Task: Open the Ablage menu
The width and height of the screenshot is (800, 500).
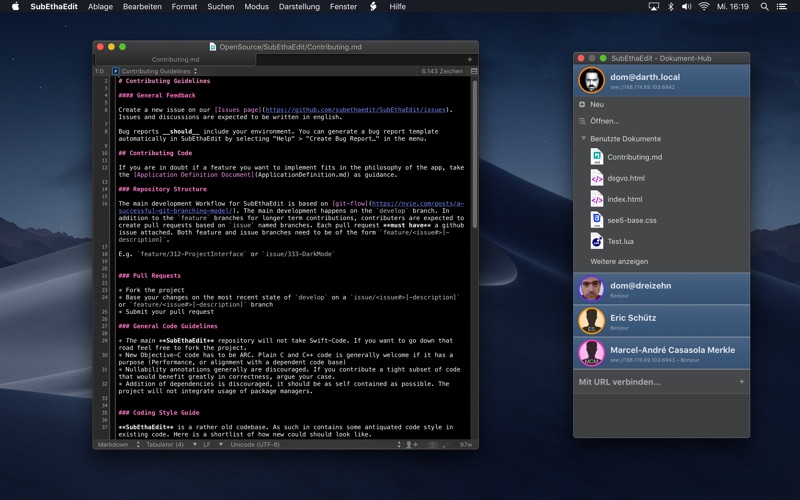Action: coord(100,7)
